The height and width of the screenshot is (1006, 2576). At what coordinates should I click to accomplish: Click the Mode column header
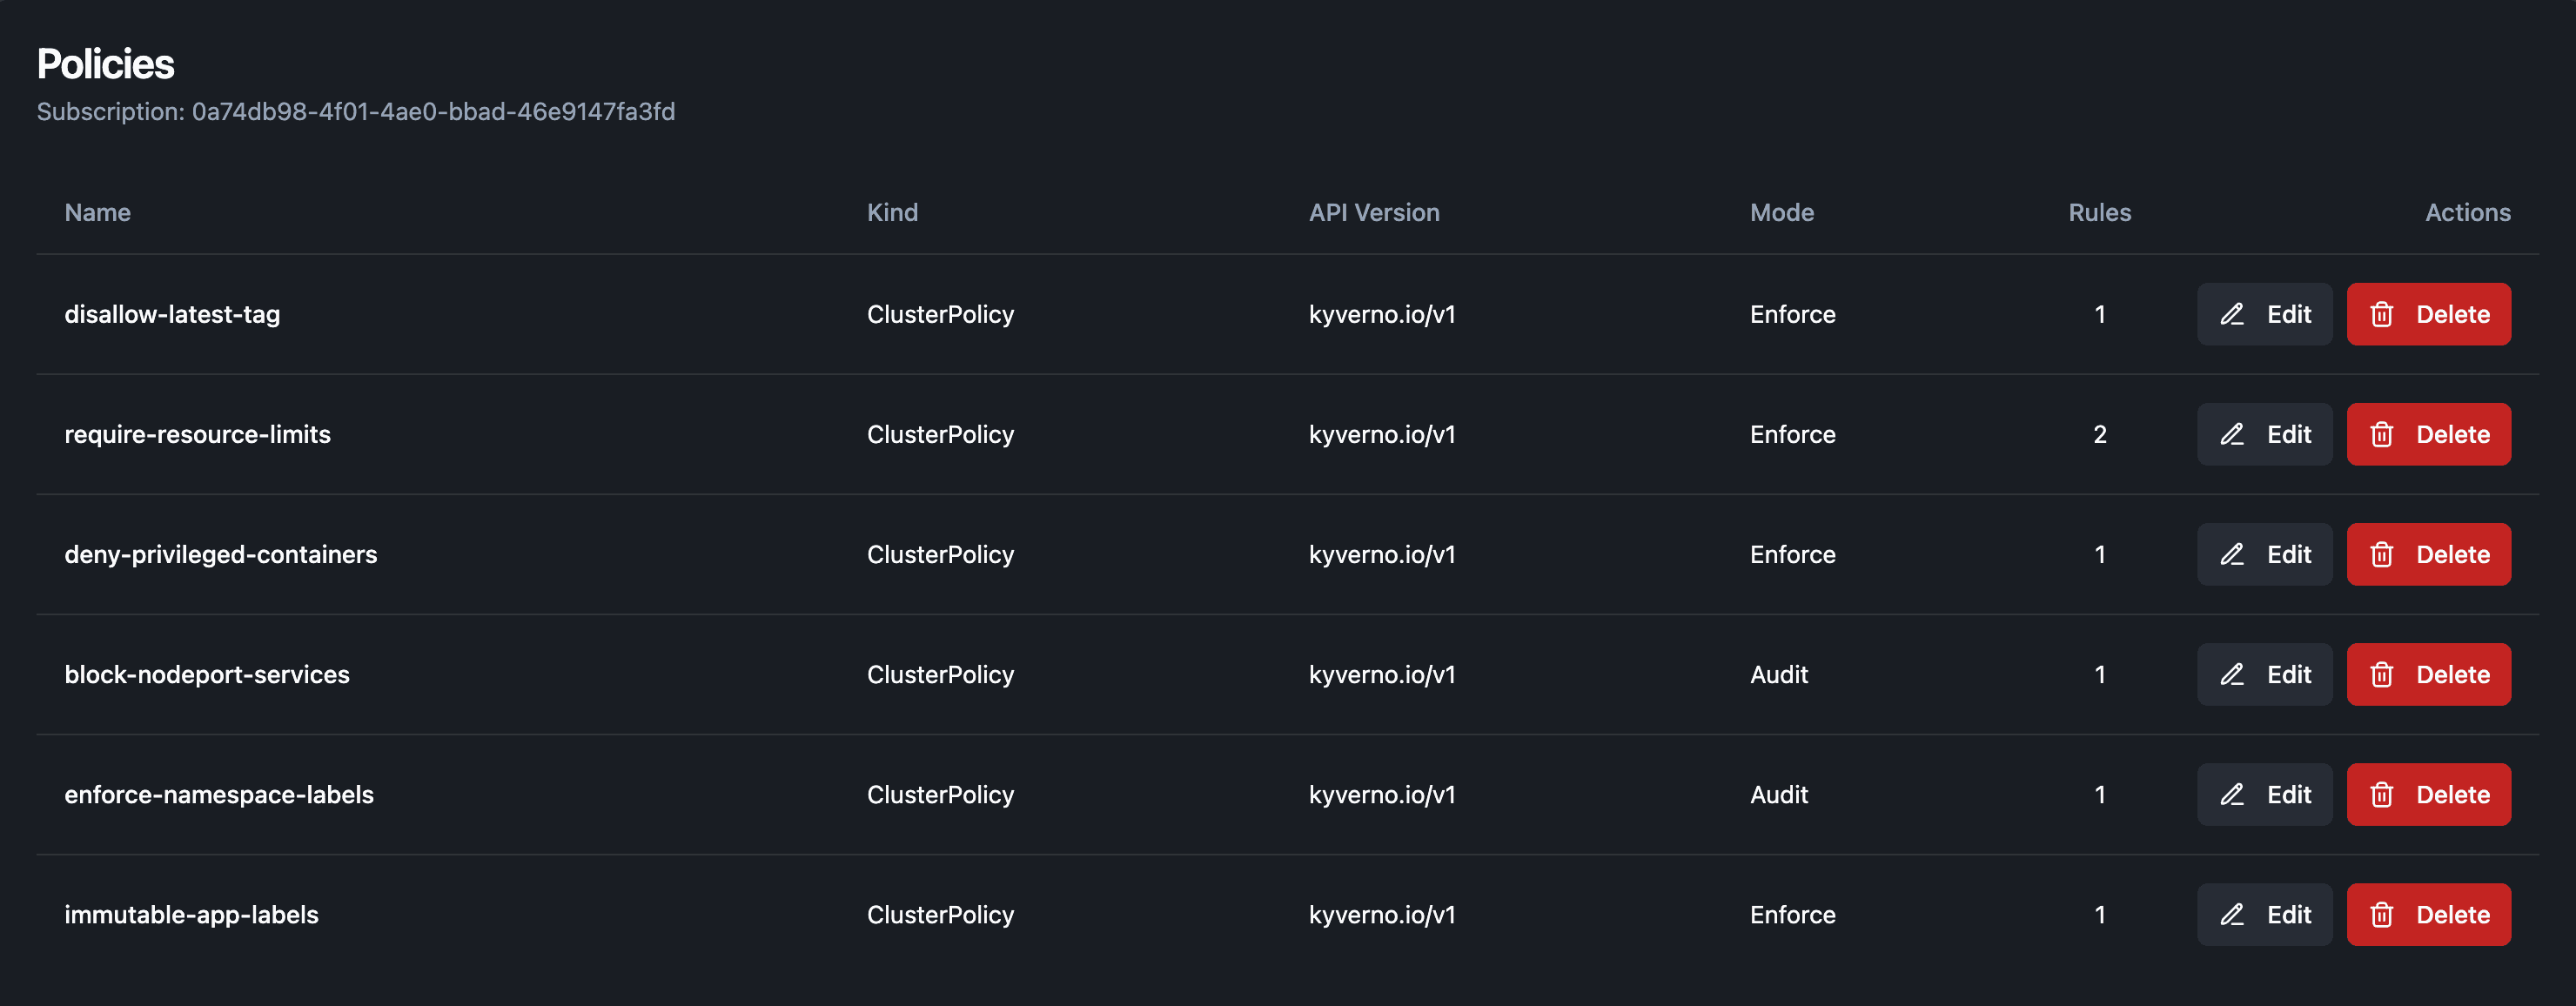tap(1781, 212)
